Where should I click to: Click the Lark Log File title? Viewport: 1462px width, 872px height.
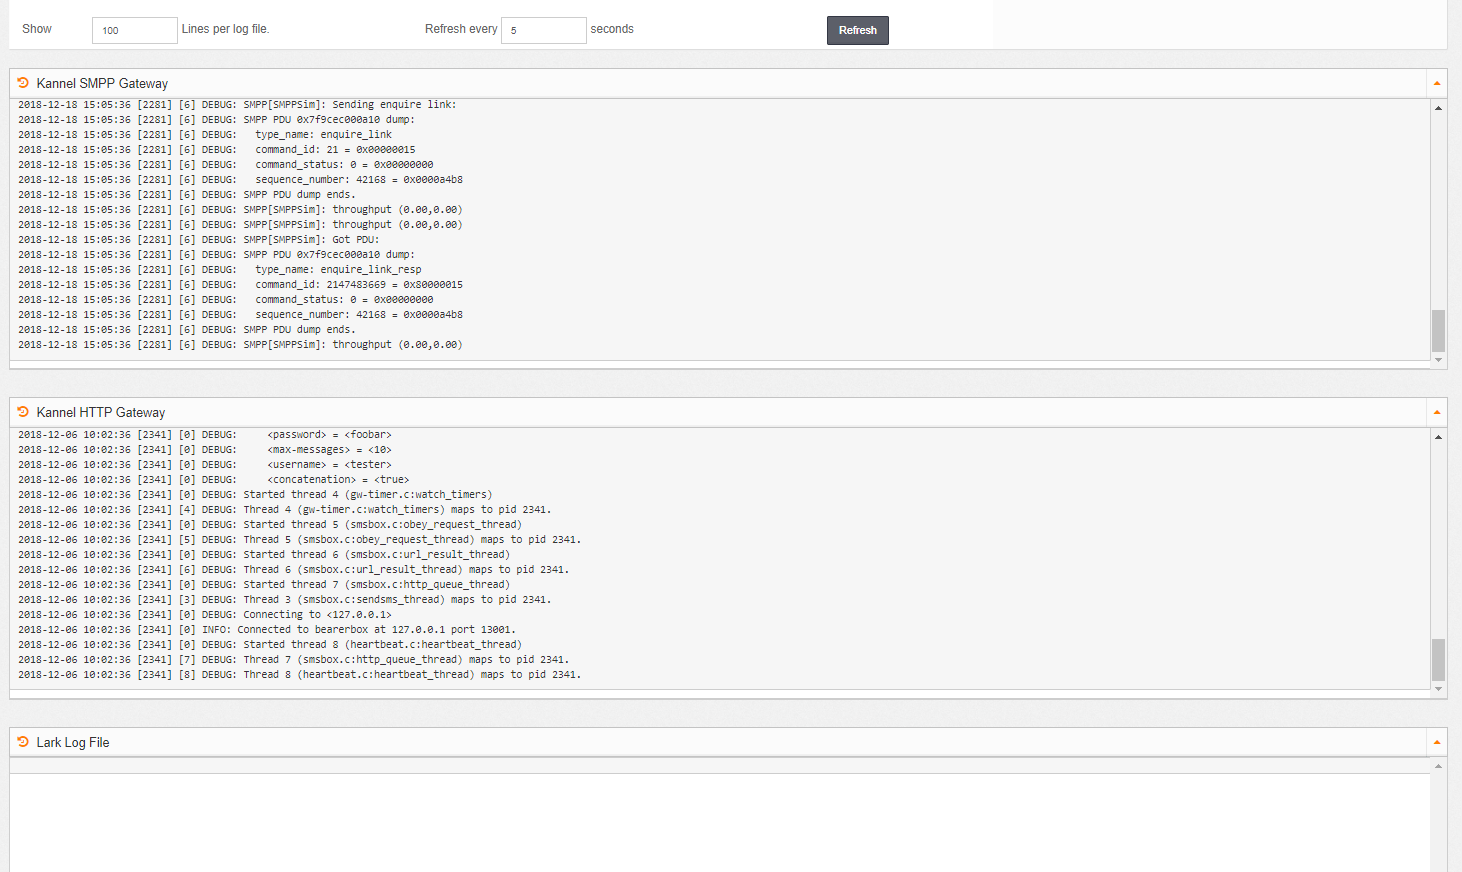[73, 743]
